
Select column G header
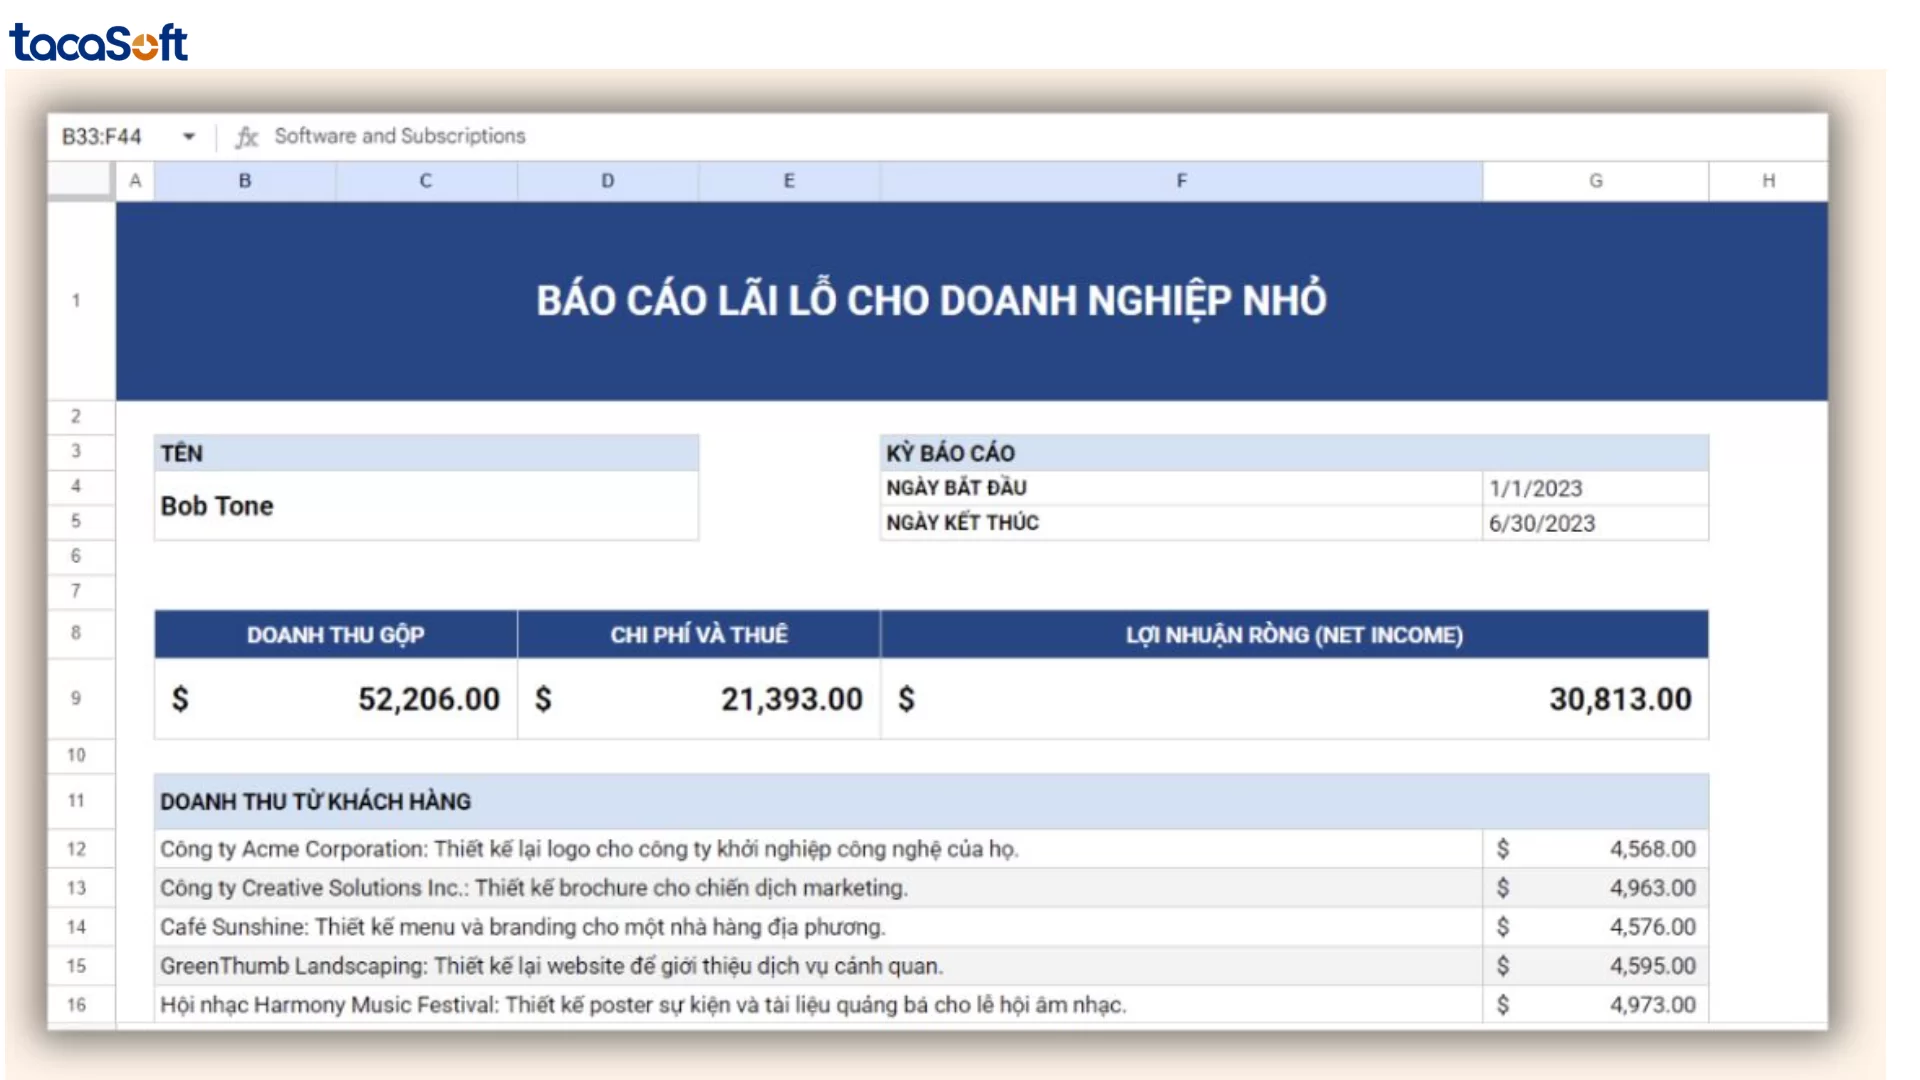[x=1595, y=181]
